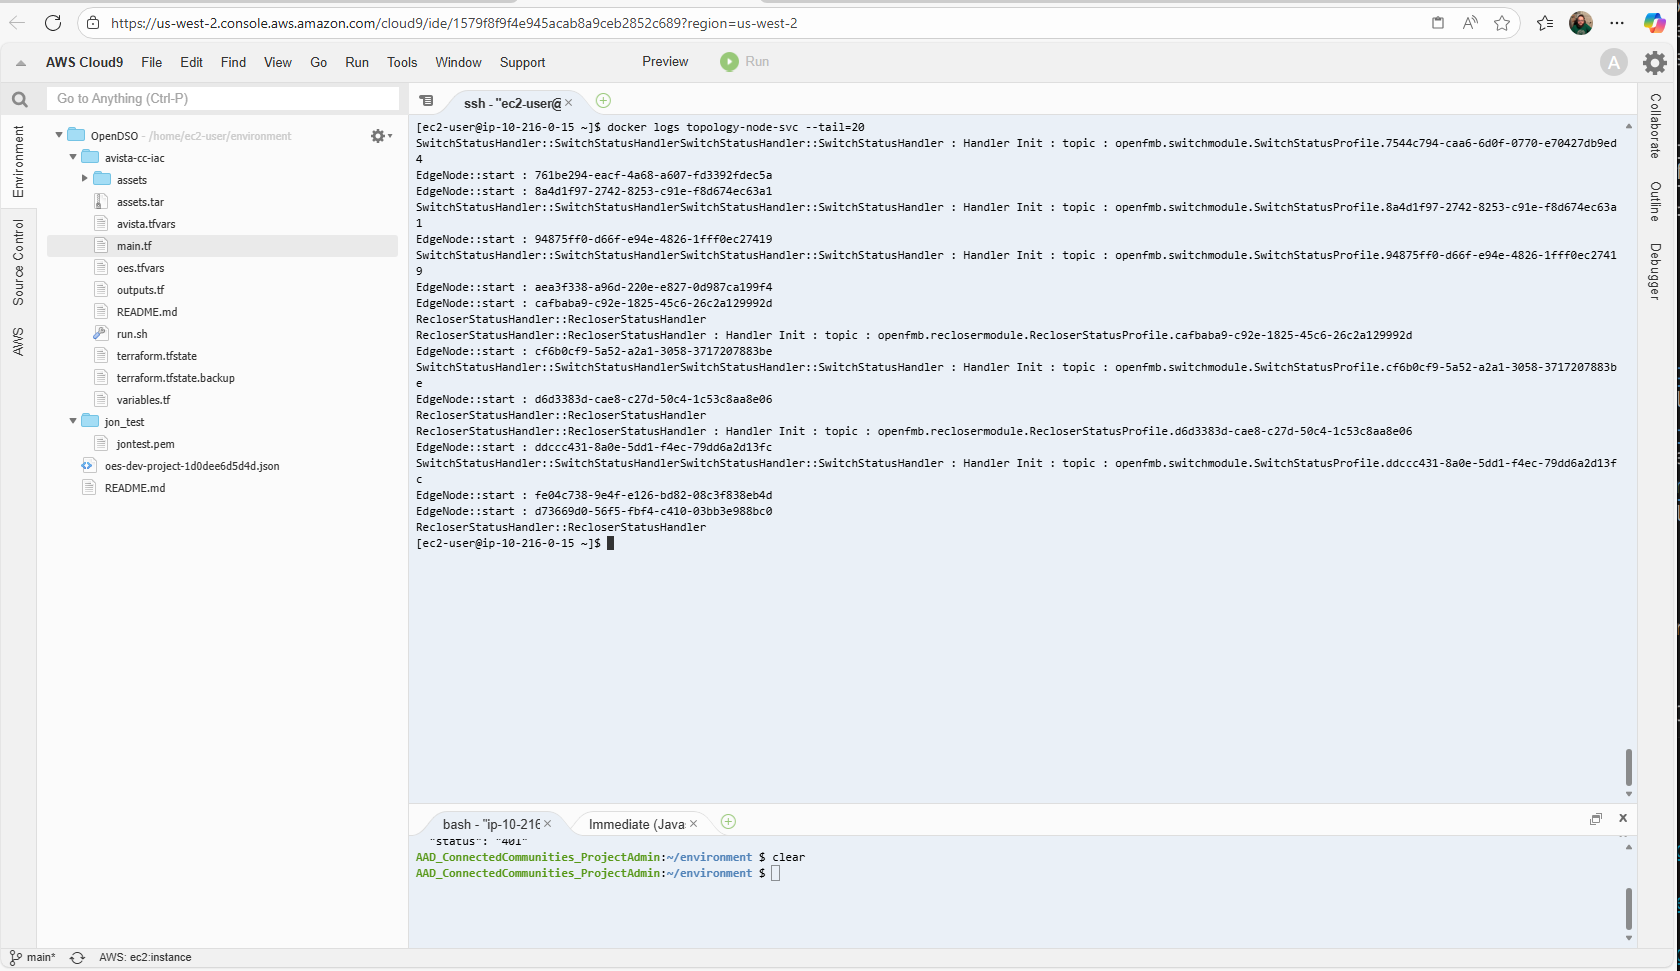Switch to the Immediate (Java) tab
Viewport: 1680px width, 971px height.
tap(636, 824)
